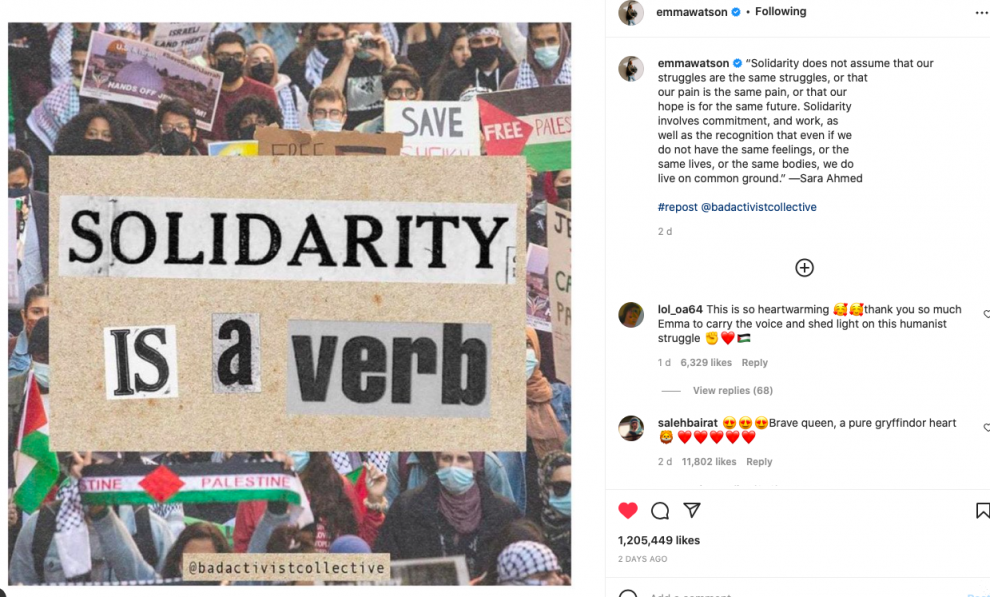Open the #repost hashtag link
This screenshot has width=990, height=597.
677,207
